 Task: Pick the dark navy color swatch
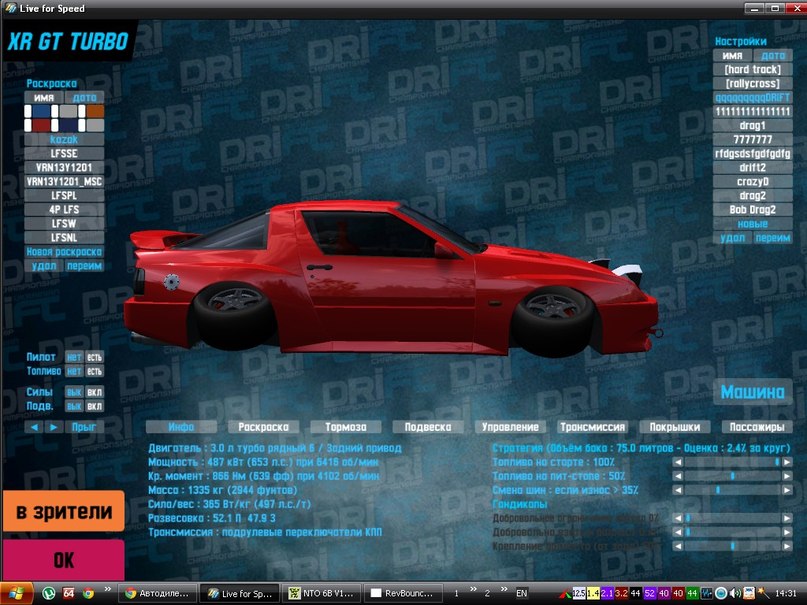(x=68, y=125)
